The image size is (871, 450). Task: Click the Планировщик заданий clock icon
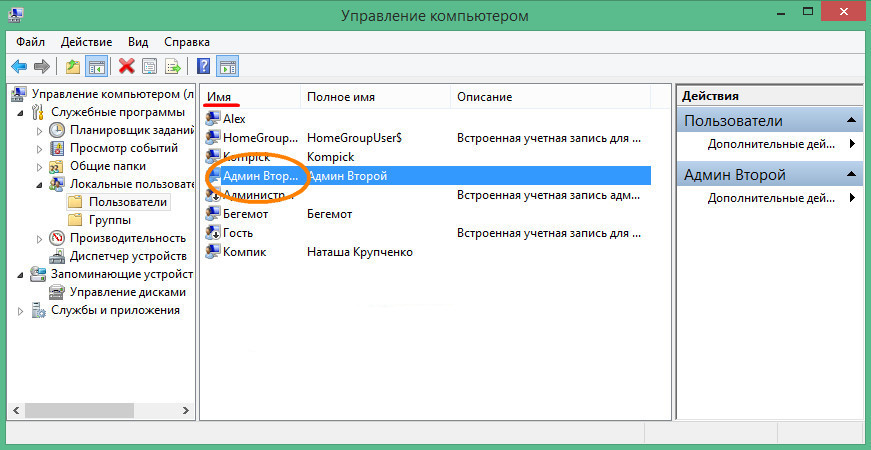(57, 131)
